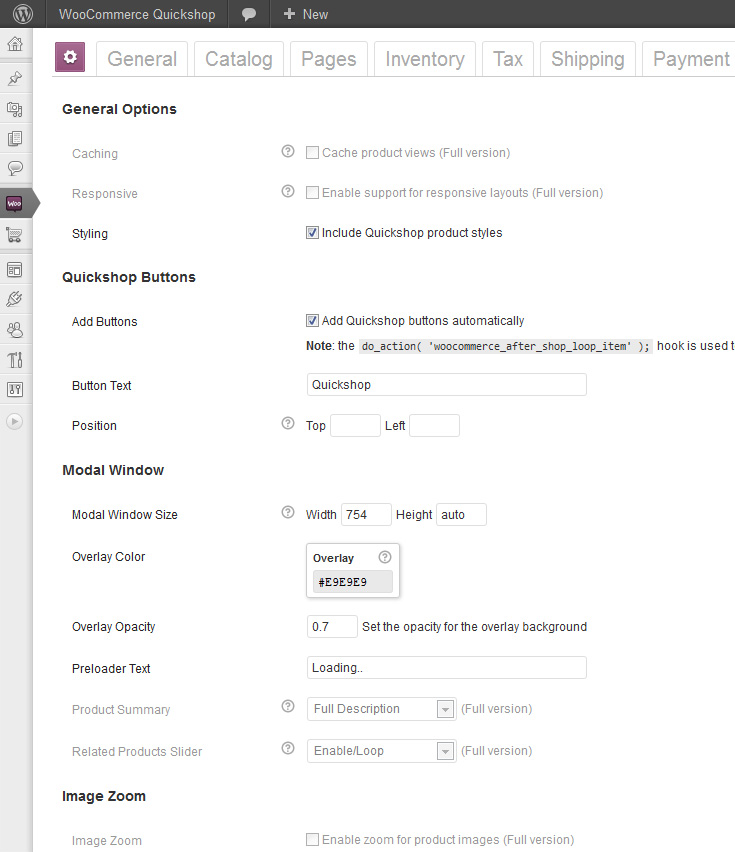Viewport: 735px width, 852px height.
Task: Click the General Options heading
Action: [x=120, y=109]
